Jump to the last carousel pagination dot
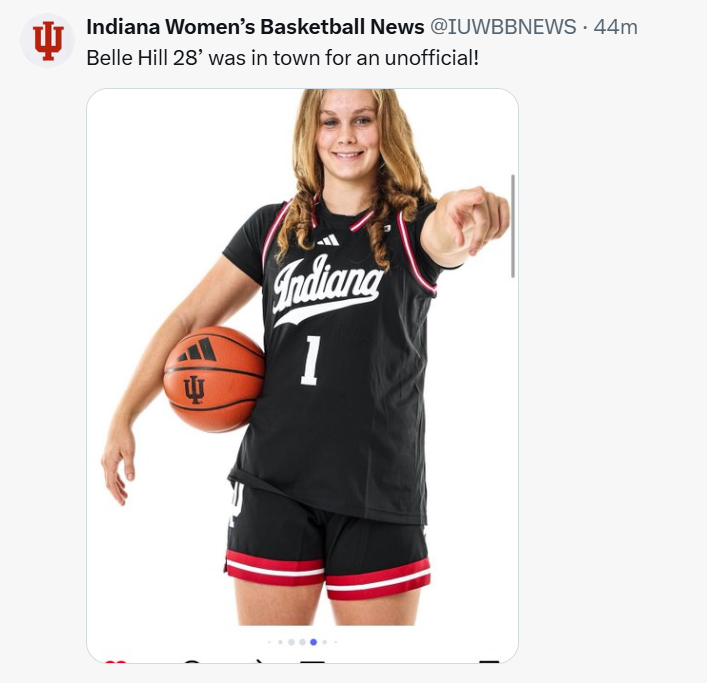 (x=336, y=642)
